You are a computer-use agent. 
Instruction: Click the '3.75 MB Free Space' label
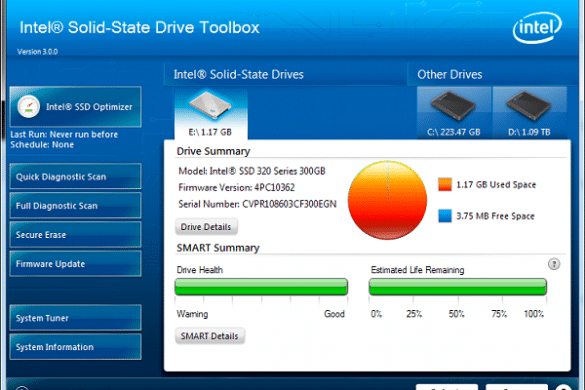(495, 216)
